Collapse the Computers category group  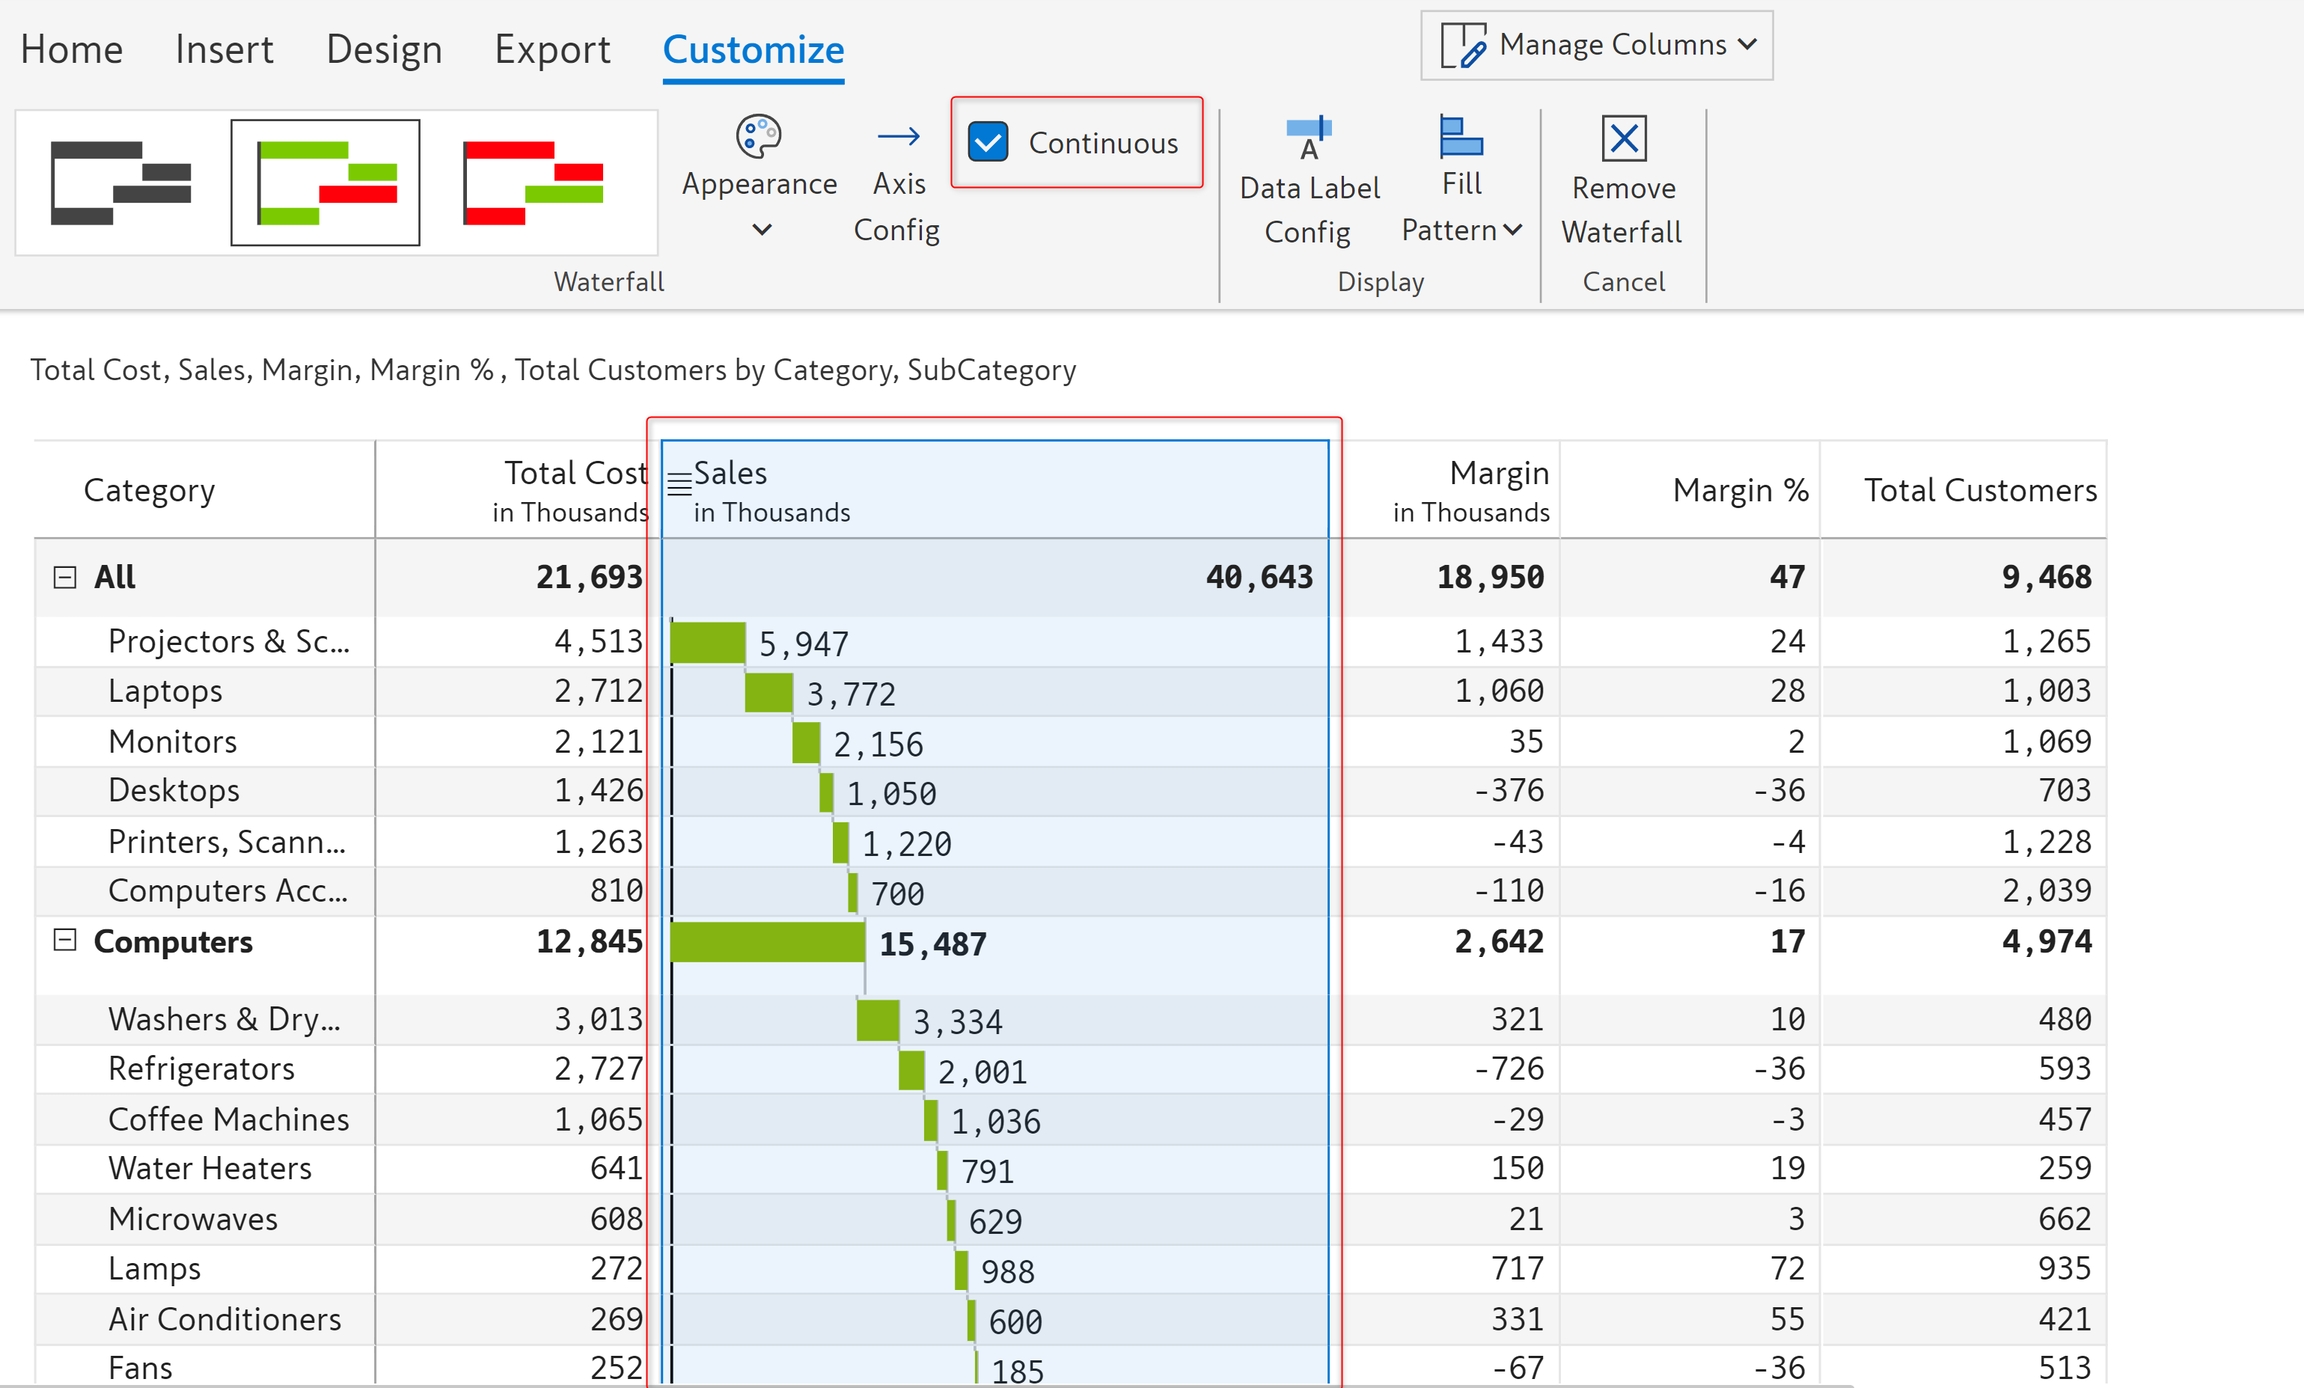pos(65,940)
